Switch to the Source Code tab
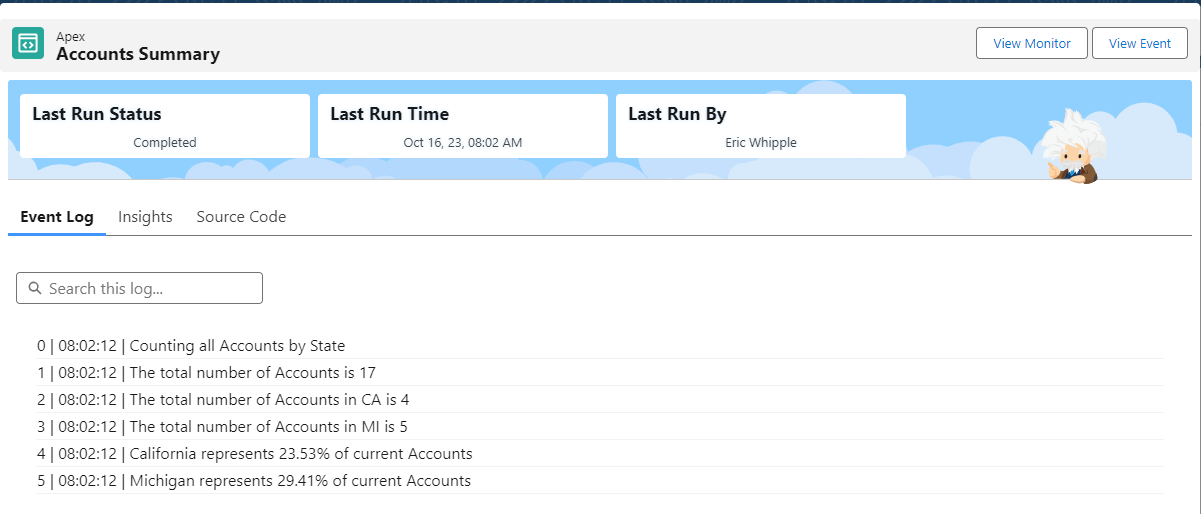Screen dimensions: 1201x514 point(241,217)
